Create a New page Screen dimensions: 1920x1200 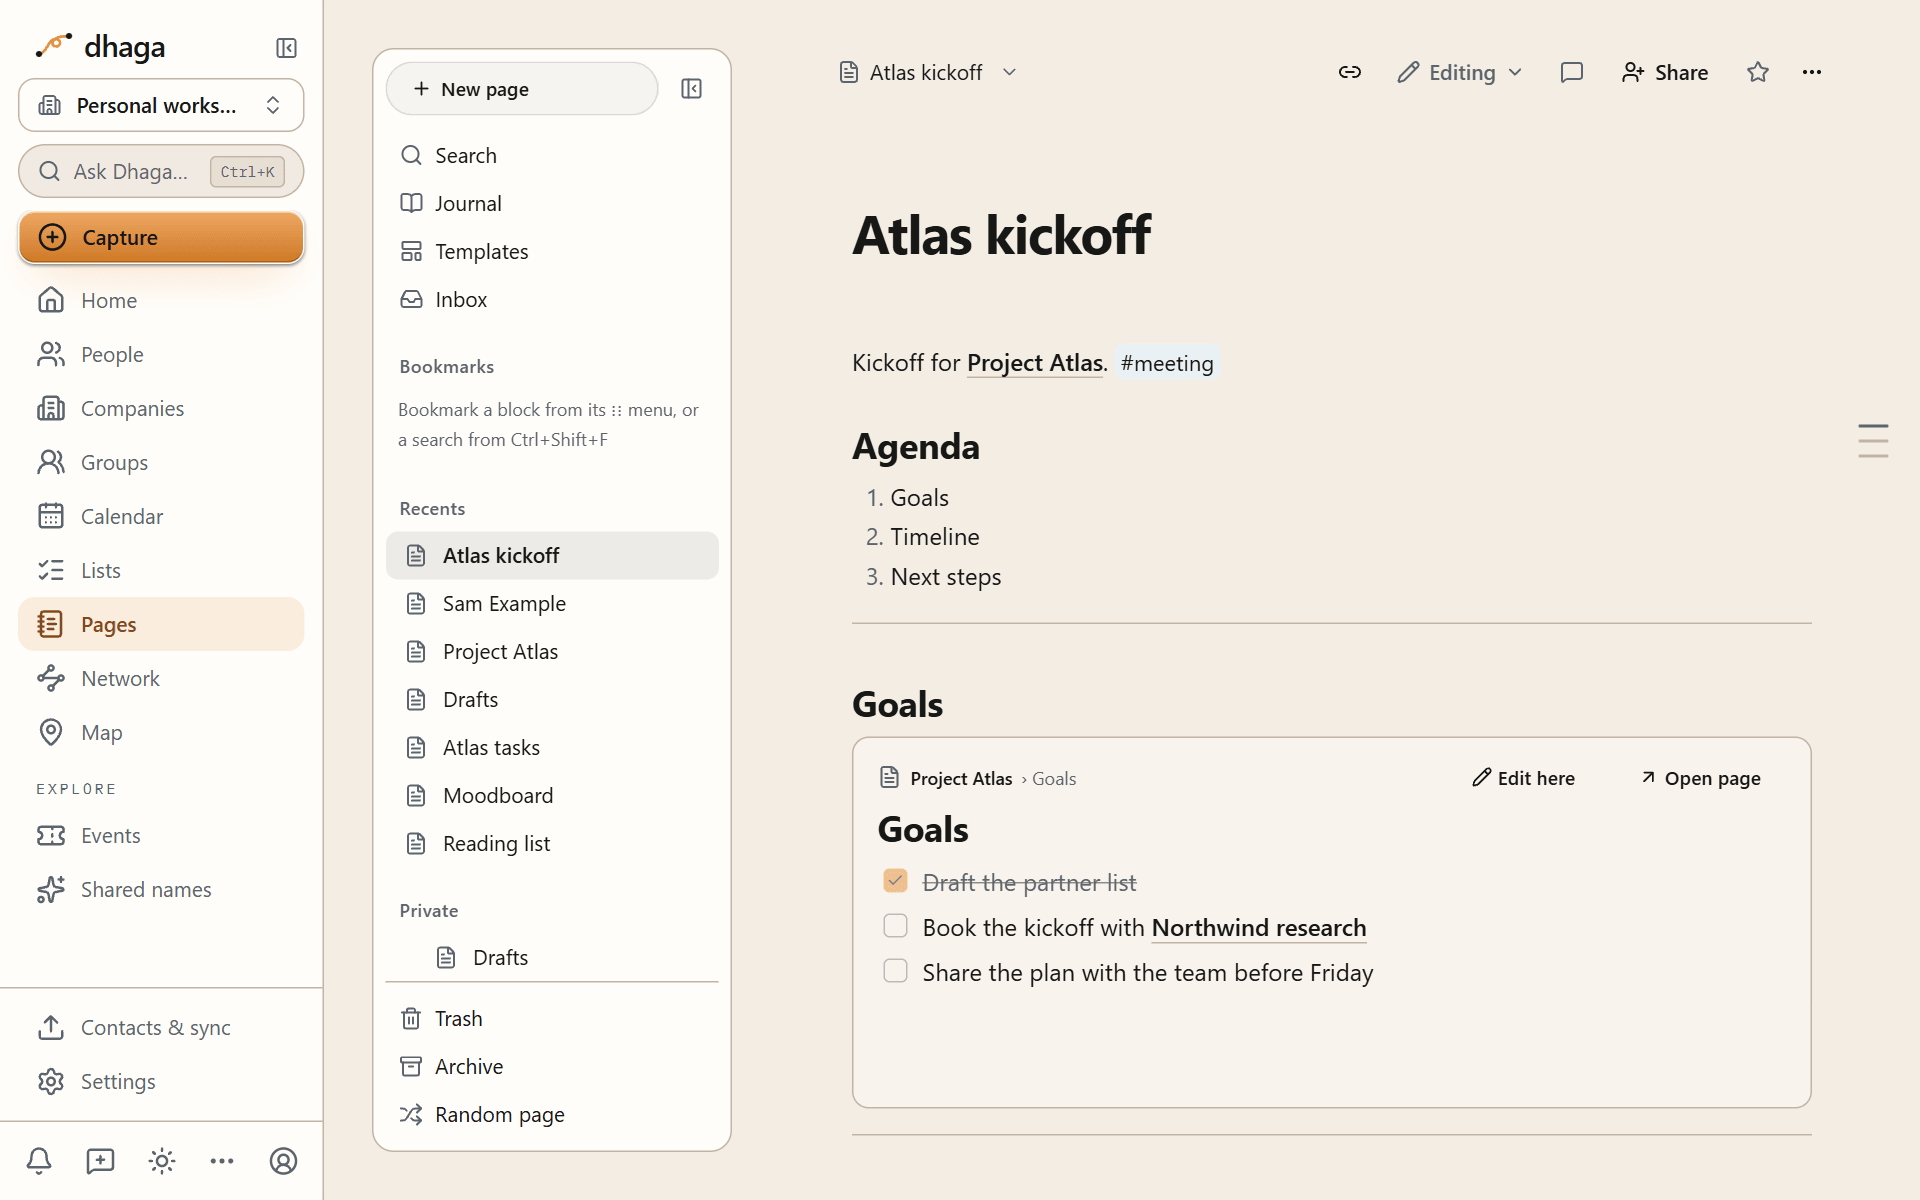coord(522,89)
